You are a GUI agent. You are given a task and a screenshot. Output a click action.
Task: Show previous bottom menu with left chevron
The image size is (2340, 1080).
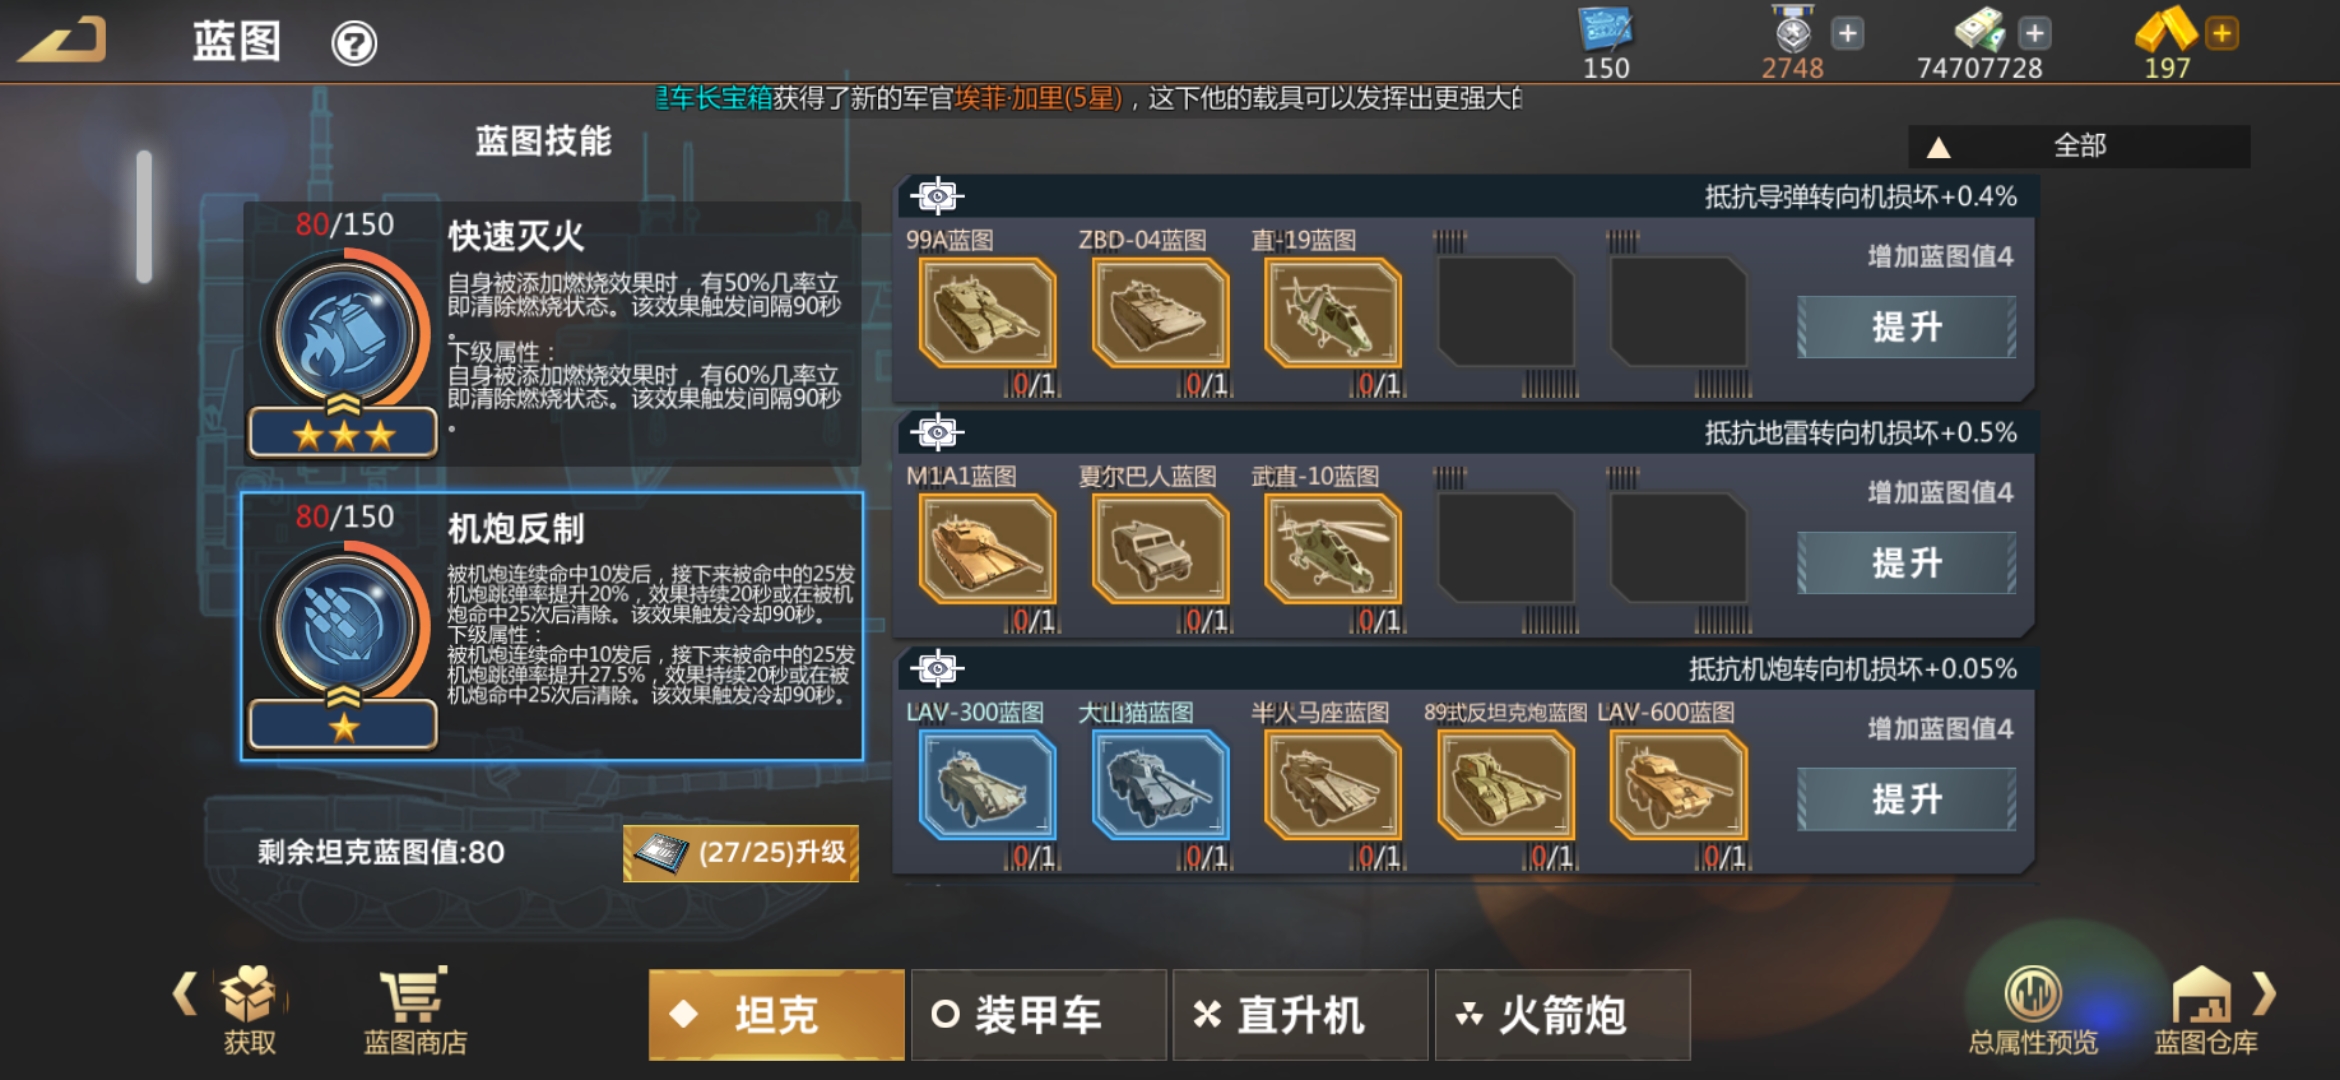186,993
